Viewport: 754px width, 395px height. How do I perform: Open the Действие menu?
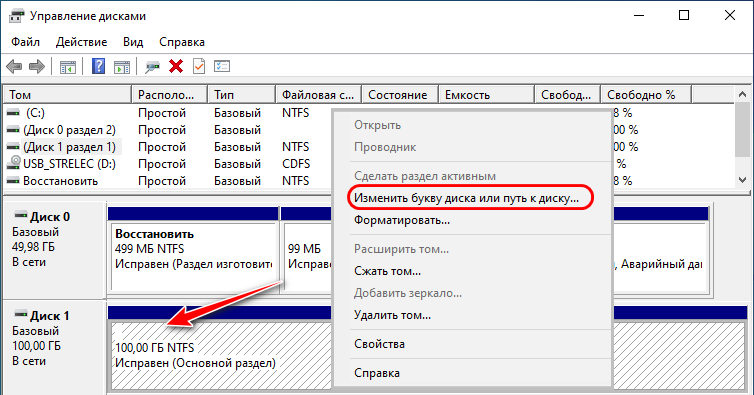(x=81, y=42)
